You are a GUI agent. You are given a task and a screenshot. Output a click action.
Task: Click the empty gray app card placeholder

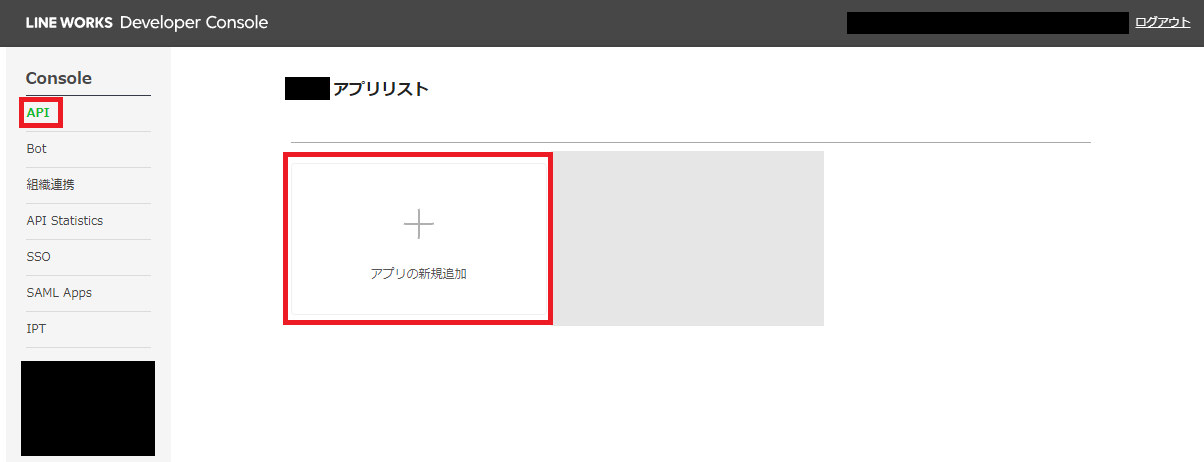pyautogui.click(x=688, y=238)
